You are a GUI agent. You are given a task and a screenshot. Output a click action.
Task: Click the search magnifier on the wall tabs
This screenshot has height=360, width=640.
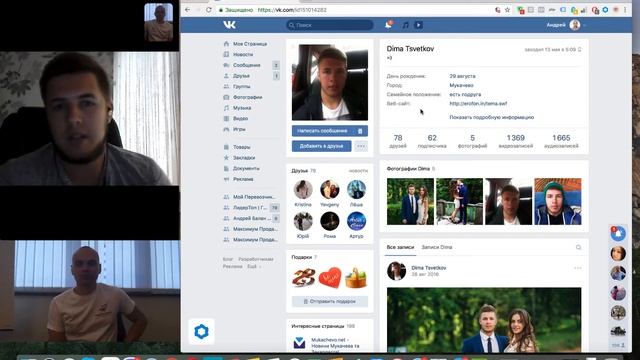[x=578, y=247]
